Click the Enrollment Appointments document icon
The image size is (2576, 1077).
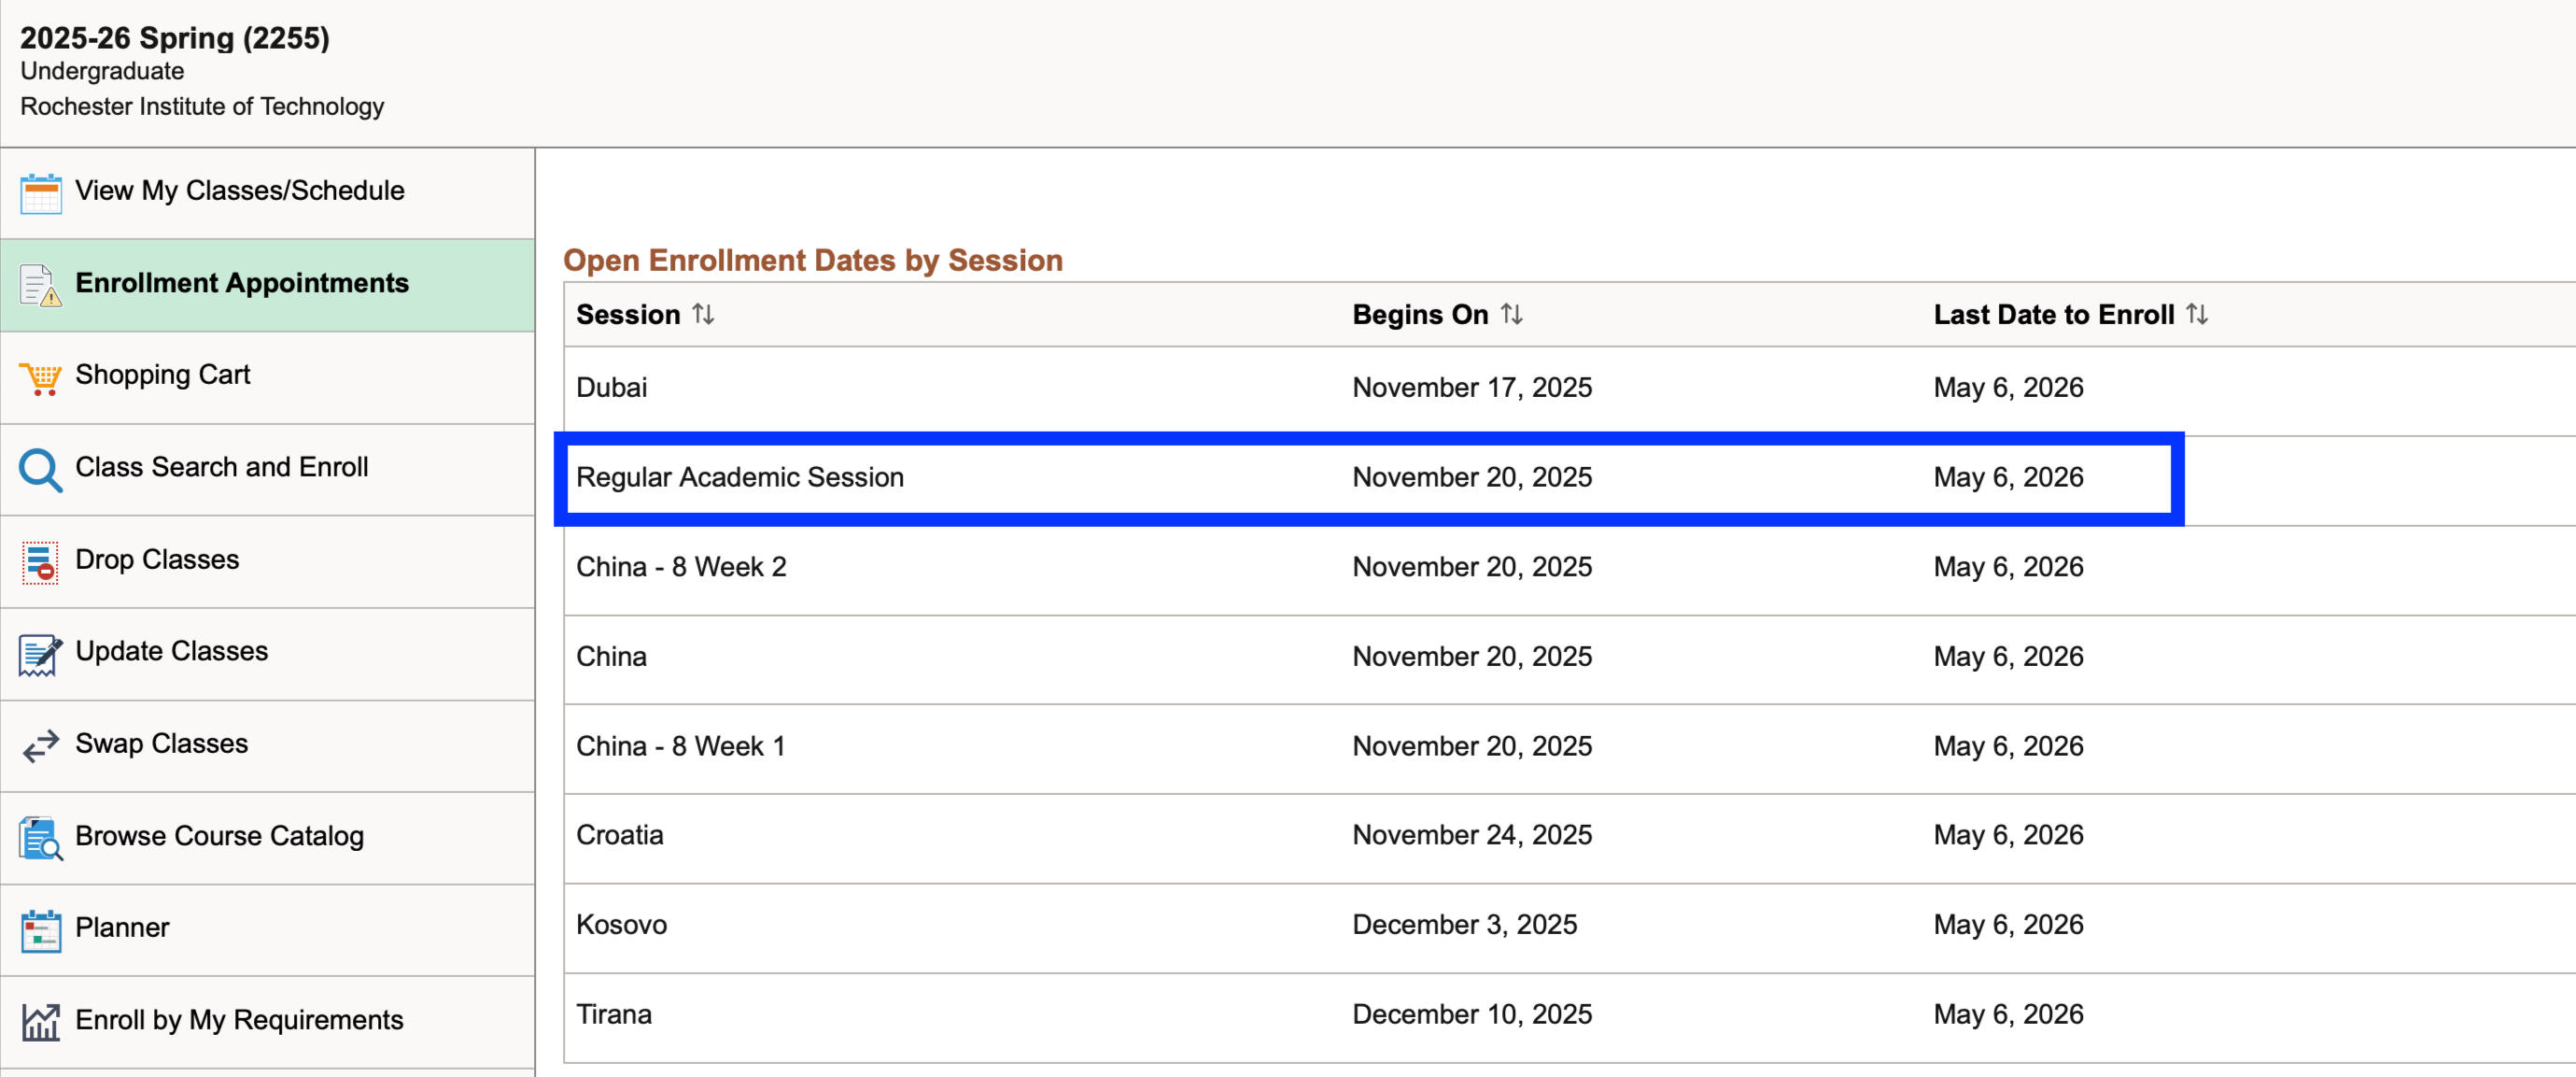(41, 284)
